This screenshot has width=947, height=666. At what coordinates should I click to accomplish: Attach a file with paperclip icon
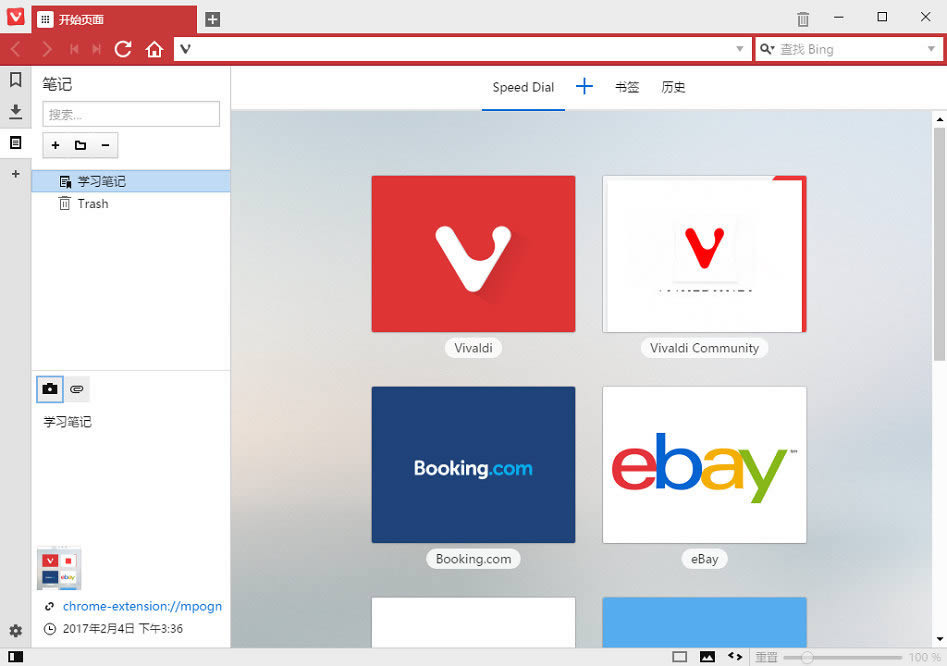click(77, 389)
